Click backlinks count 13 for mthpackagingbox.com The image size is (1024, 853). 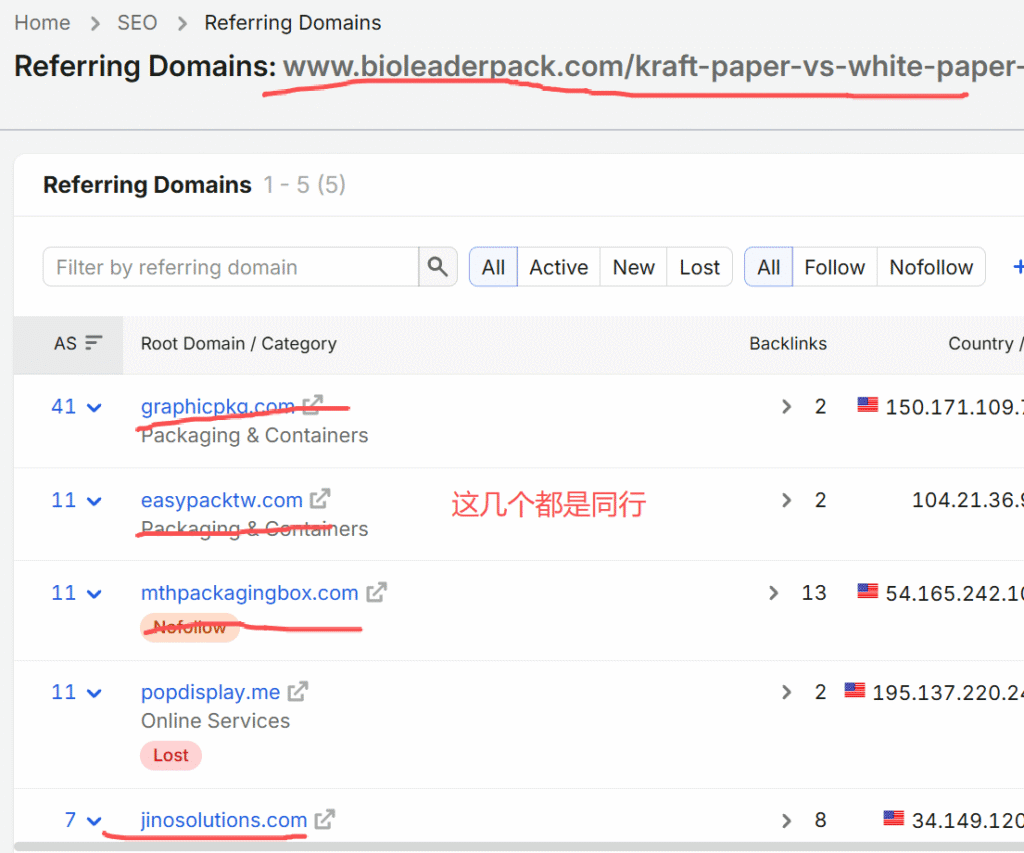pos(814,592)
